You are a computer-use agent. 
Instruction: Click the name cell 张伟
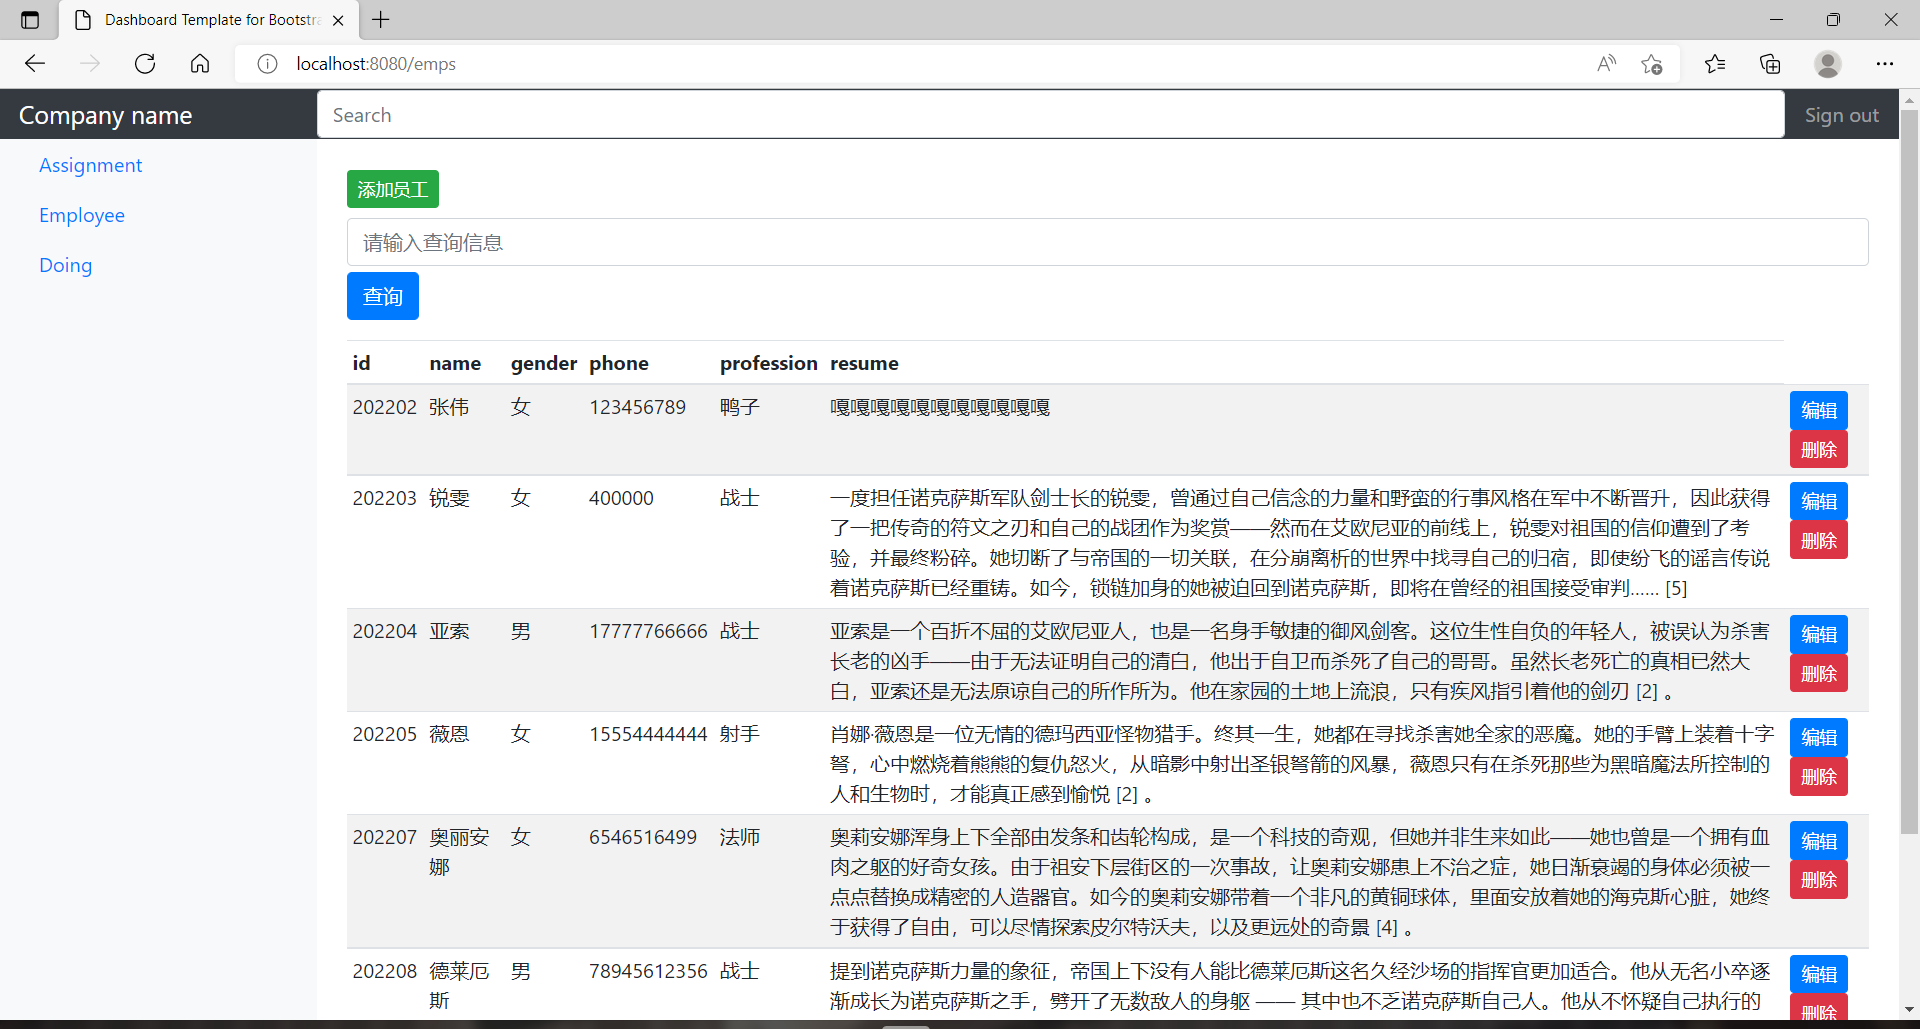point(449,407)
